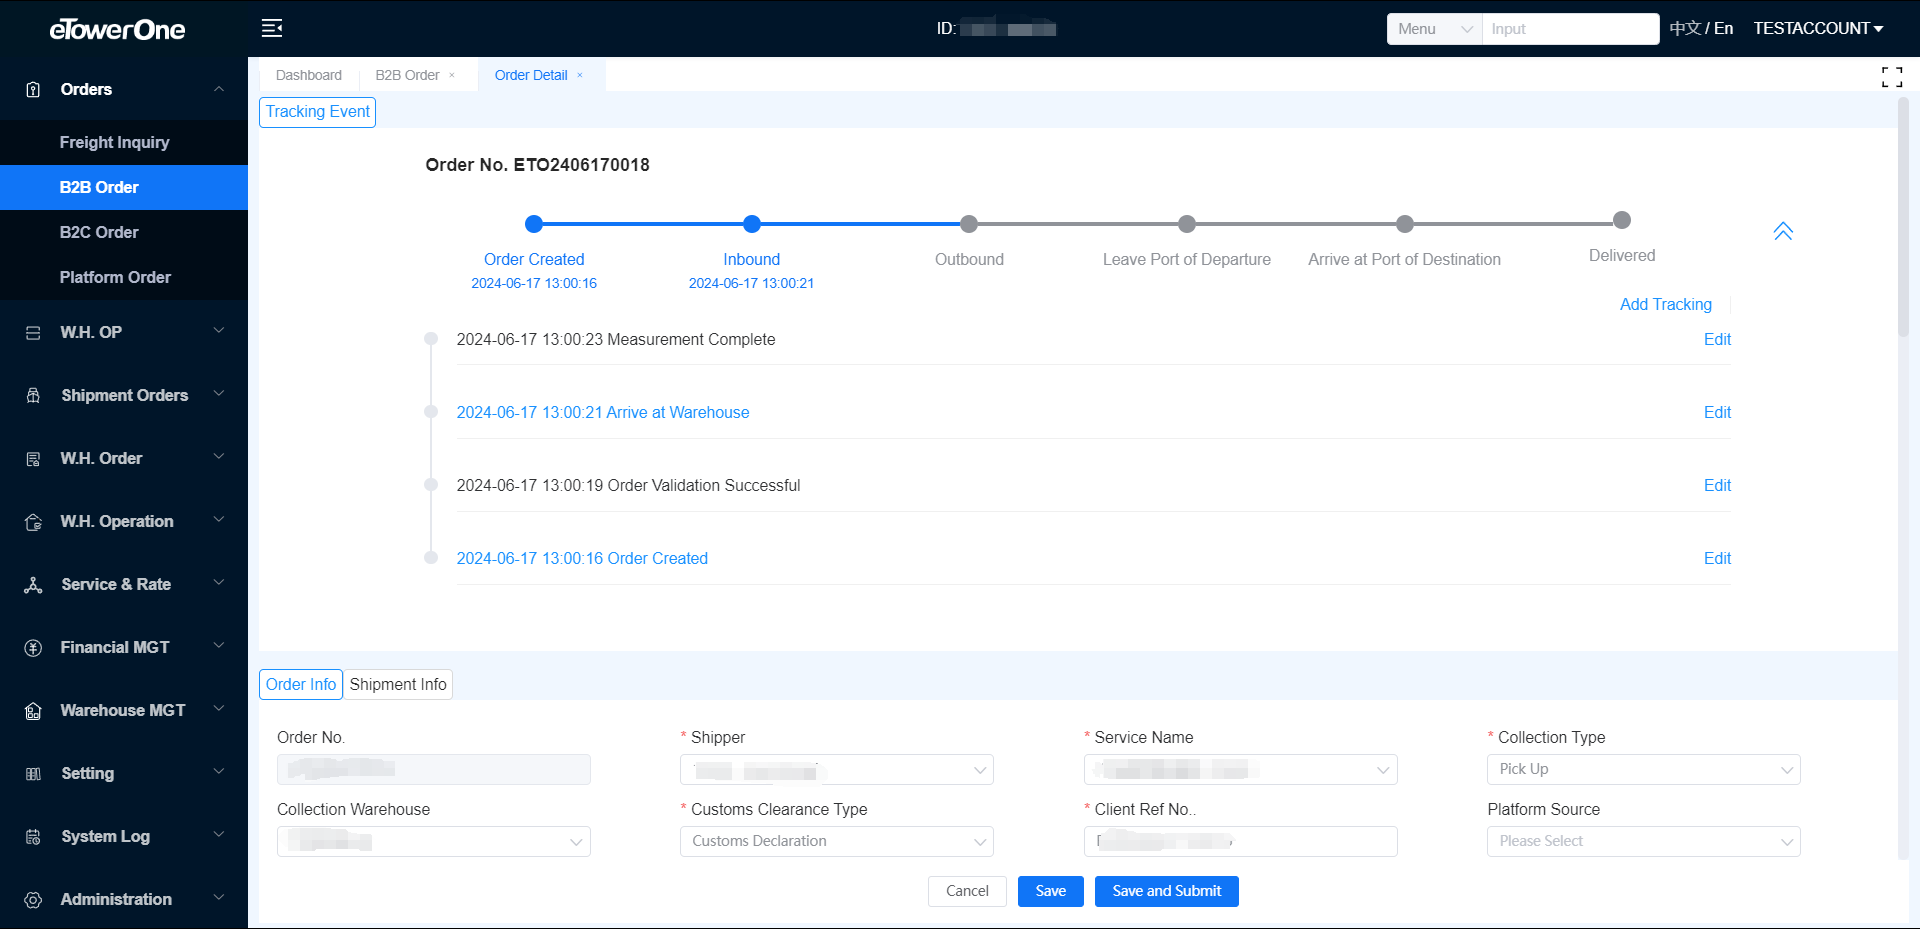Click the eTowerOne logo

pos(117,29)
